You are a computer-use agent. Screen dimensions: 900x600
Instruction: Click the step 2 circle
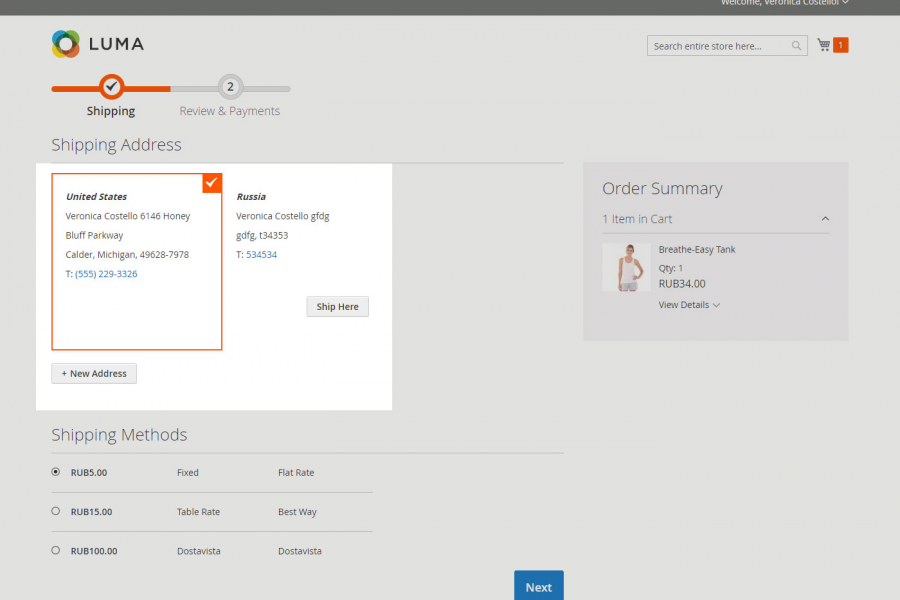pos(230,87)
